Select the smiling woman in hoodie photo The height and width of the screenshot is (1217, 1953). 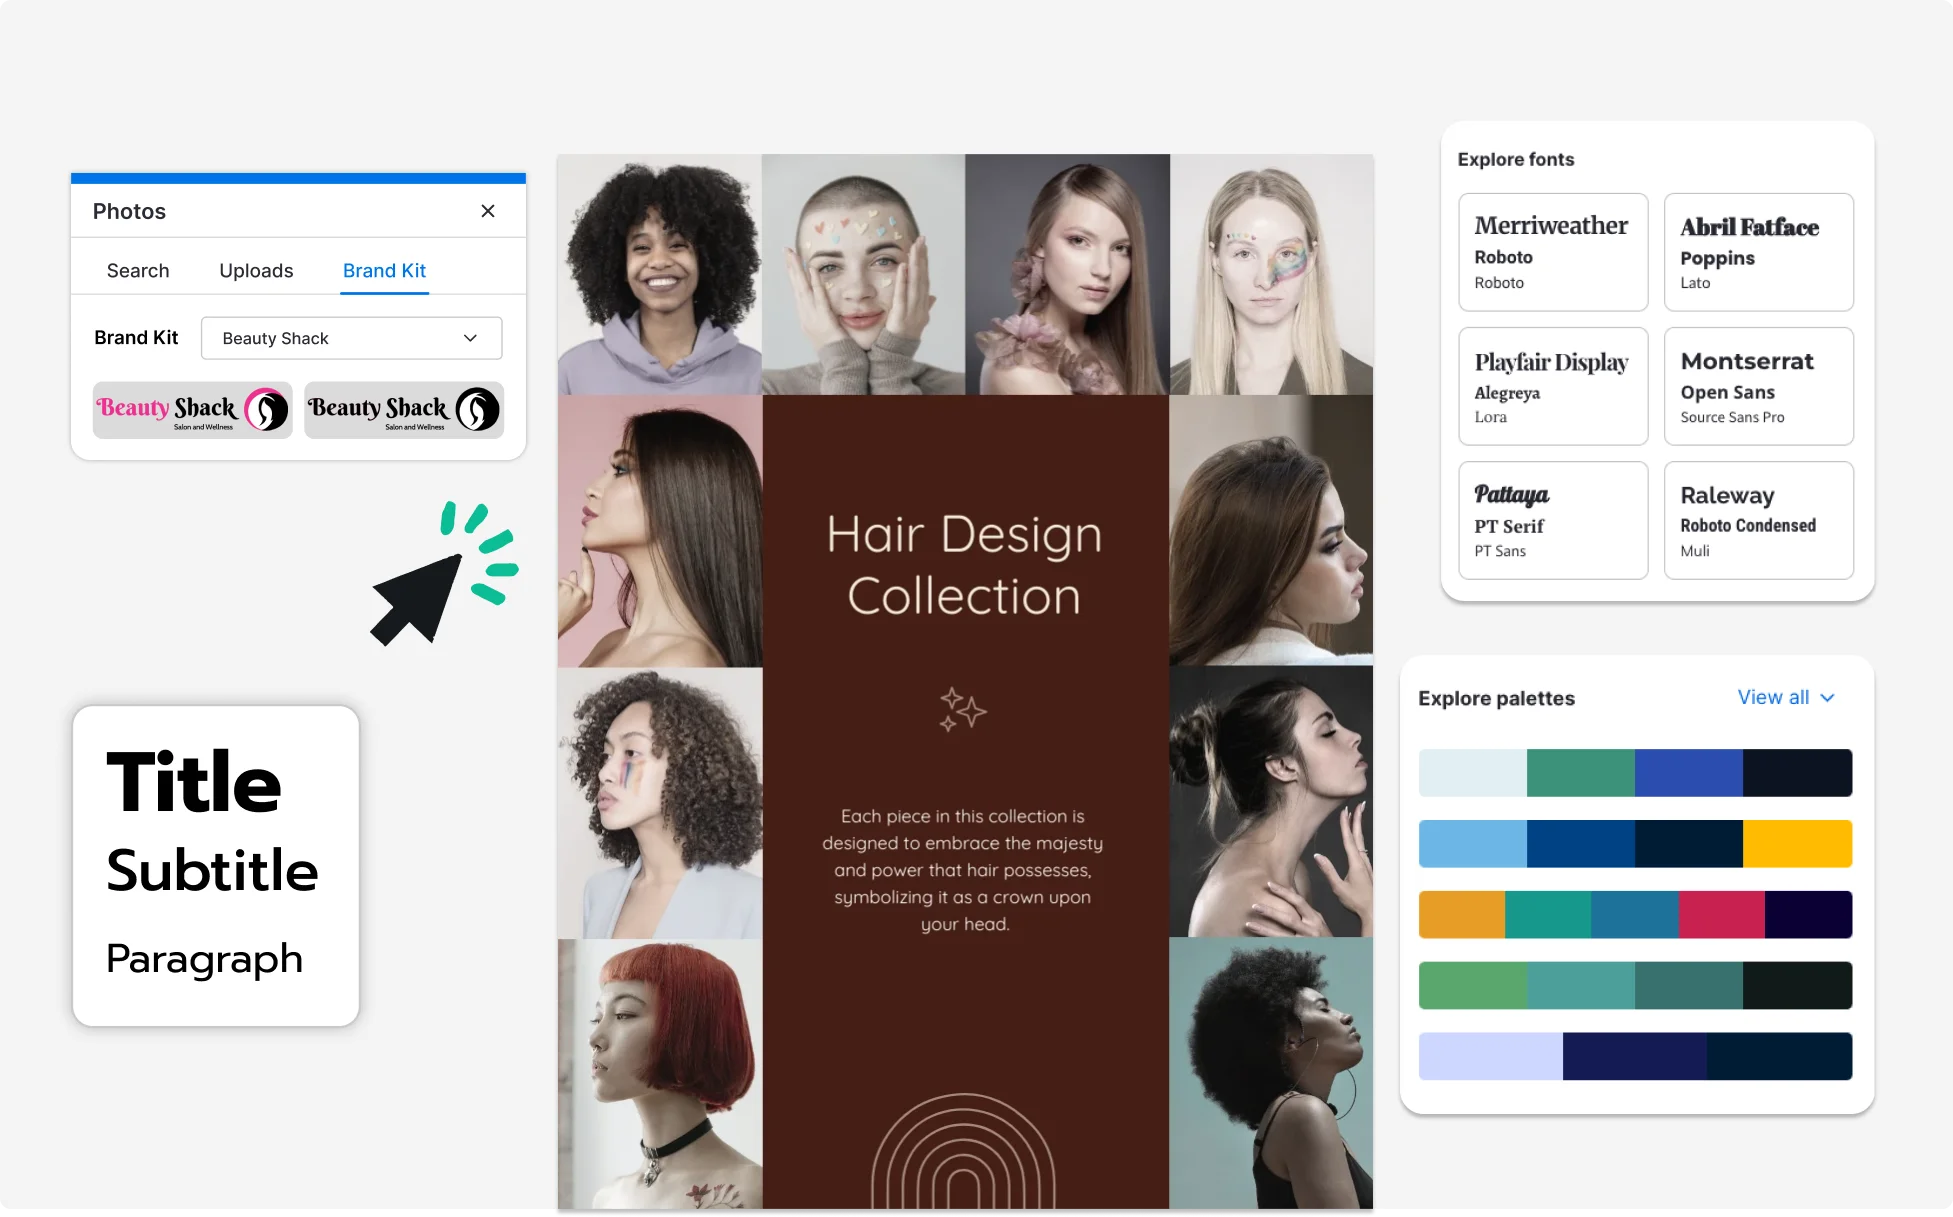pyautogui.click(x=660, y=274)
